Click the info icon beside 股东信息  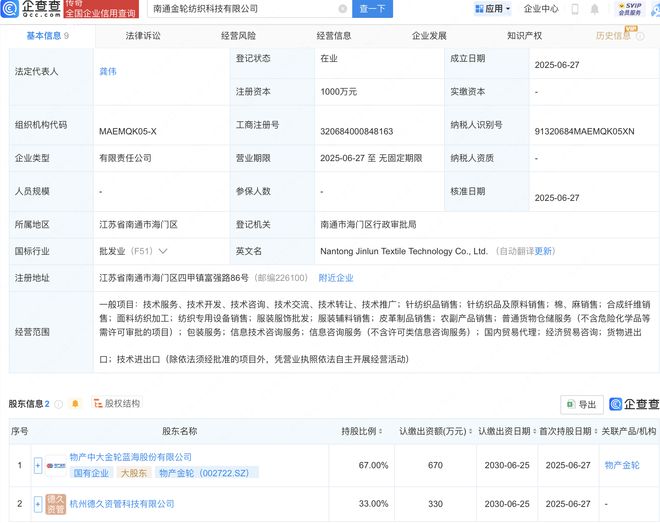tap(59, 404)
